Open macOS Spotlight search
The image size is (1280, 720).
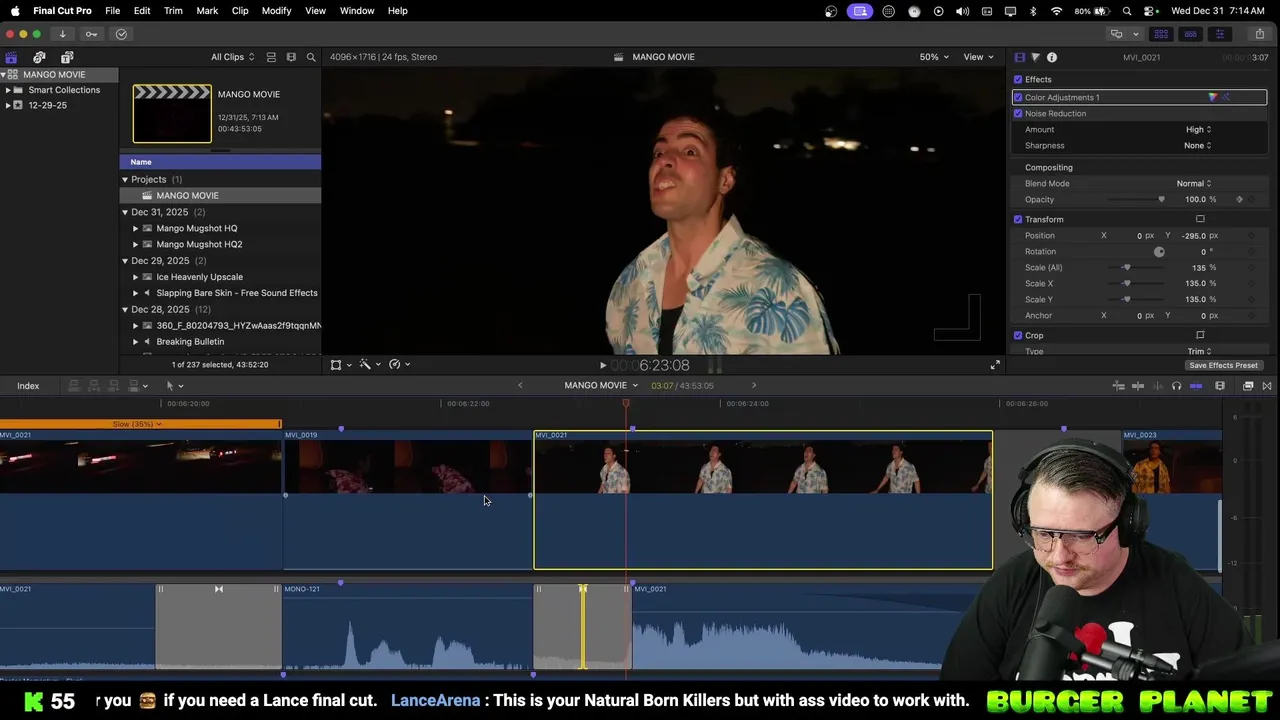[x=1127, y=10]
